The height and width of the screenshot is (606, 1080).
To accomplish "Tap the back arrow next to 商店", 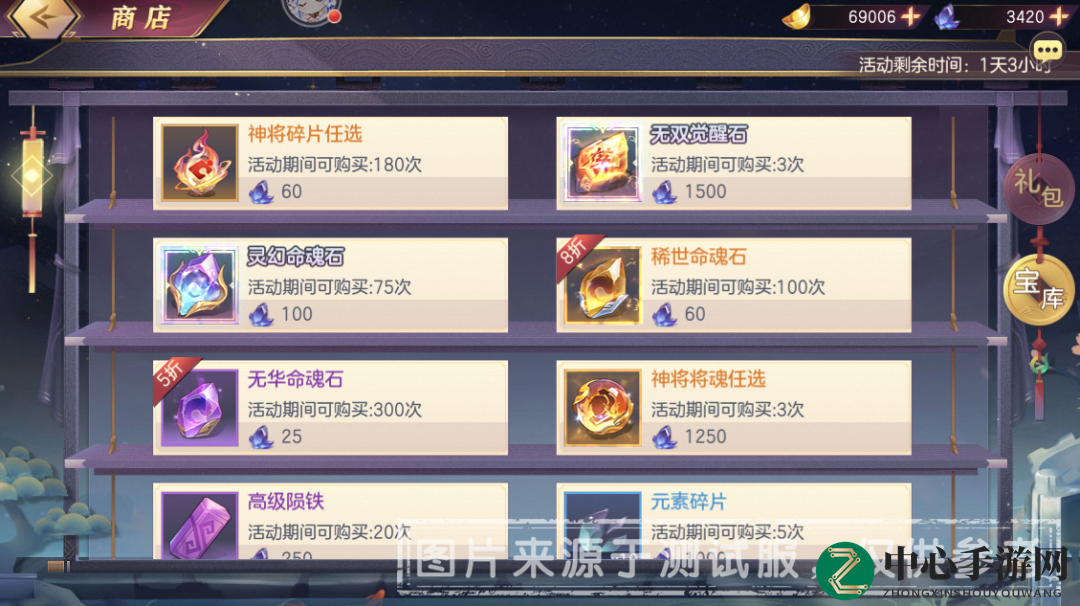I will click(x=41, y=17).
